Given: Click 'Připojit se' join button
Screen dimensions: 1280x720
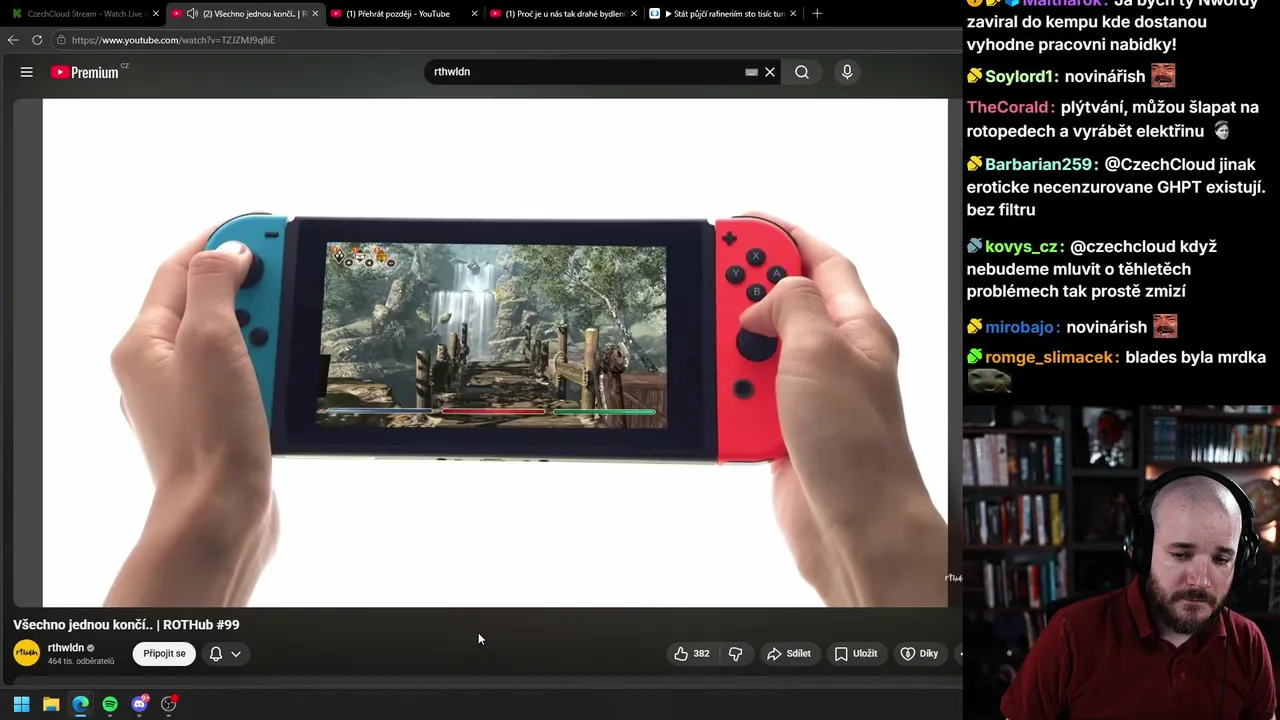Looking at the screenshot, I should click(x=164, y=654).
